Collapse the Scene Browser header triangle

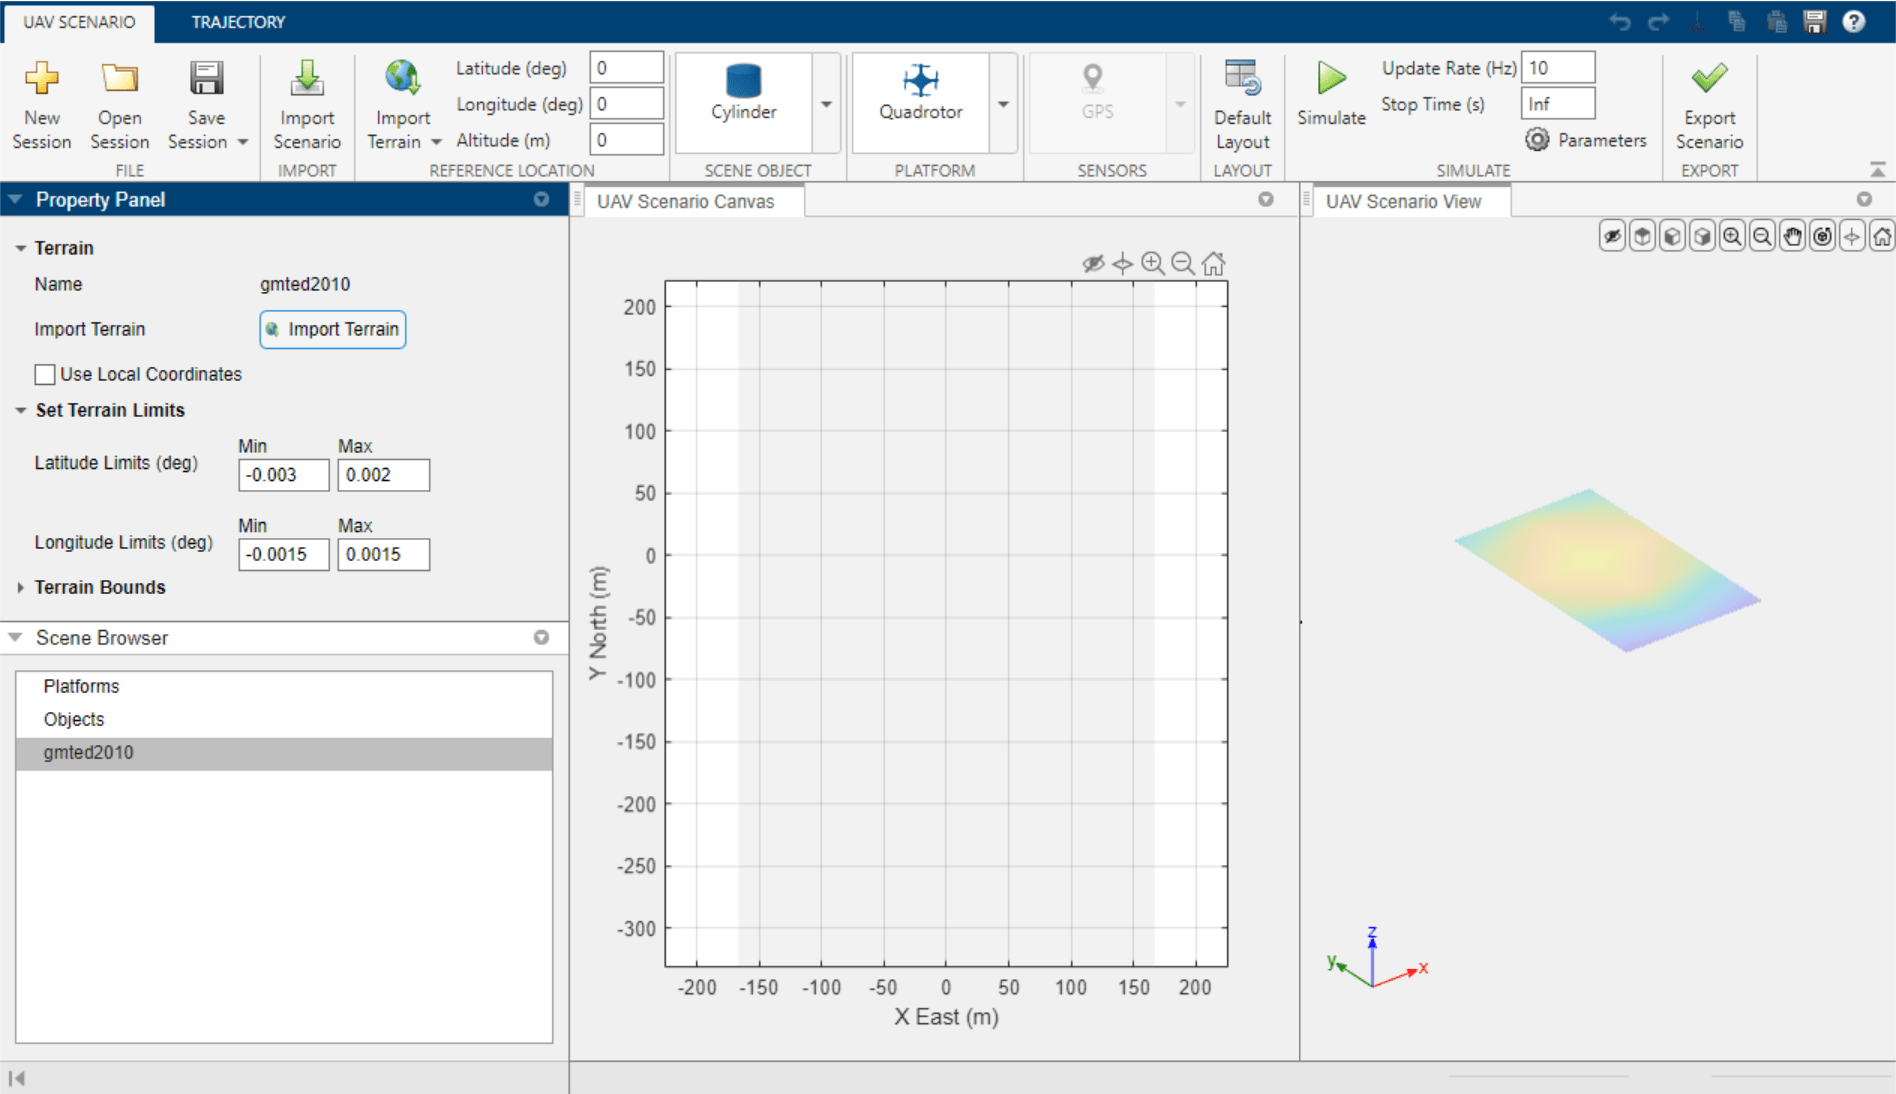pyautogui.click(x=15, y=637)
